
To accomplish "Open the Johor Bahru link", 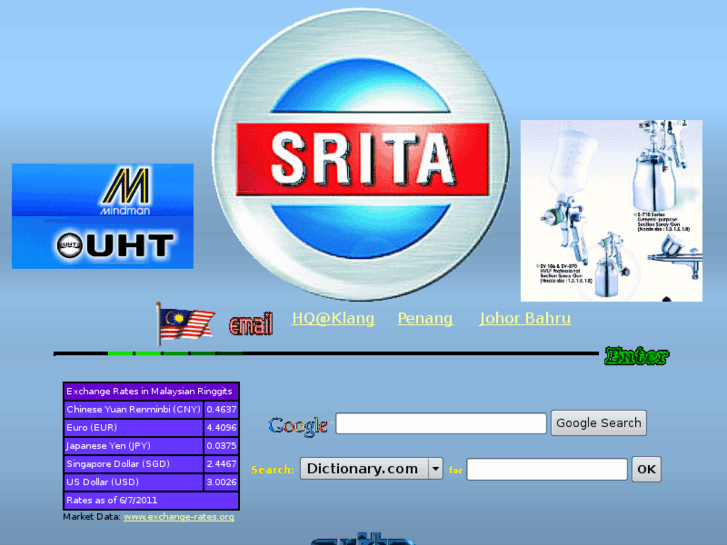I will click(525, 318).
